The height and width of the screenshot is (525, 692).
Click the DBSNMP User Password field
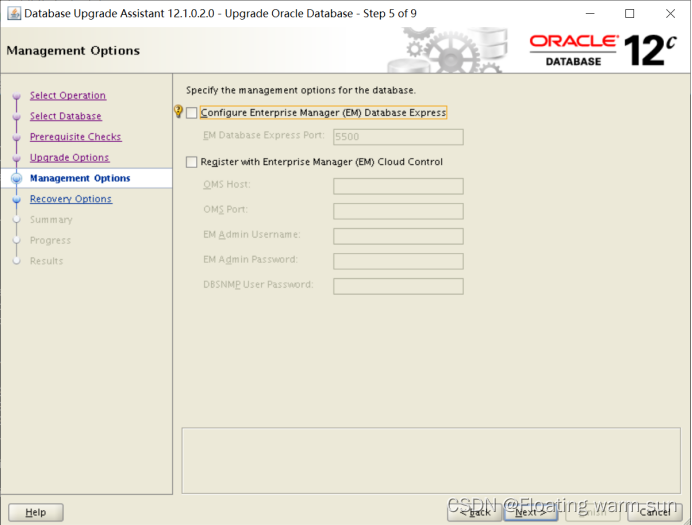click(398, 286)
